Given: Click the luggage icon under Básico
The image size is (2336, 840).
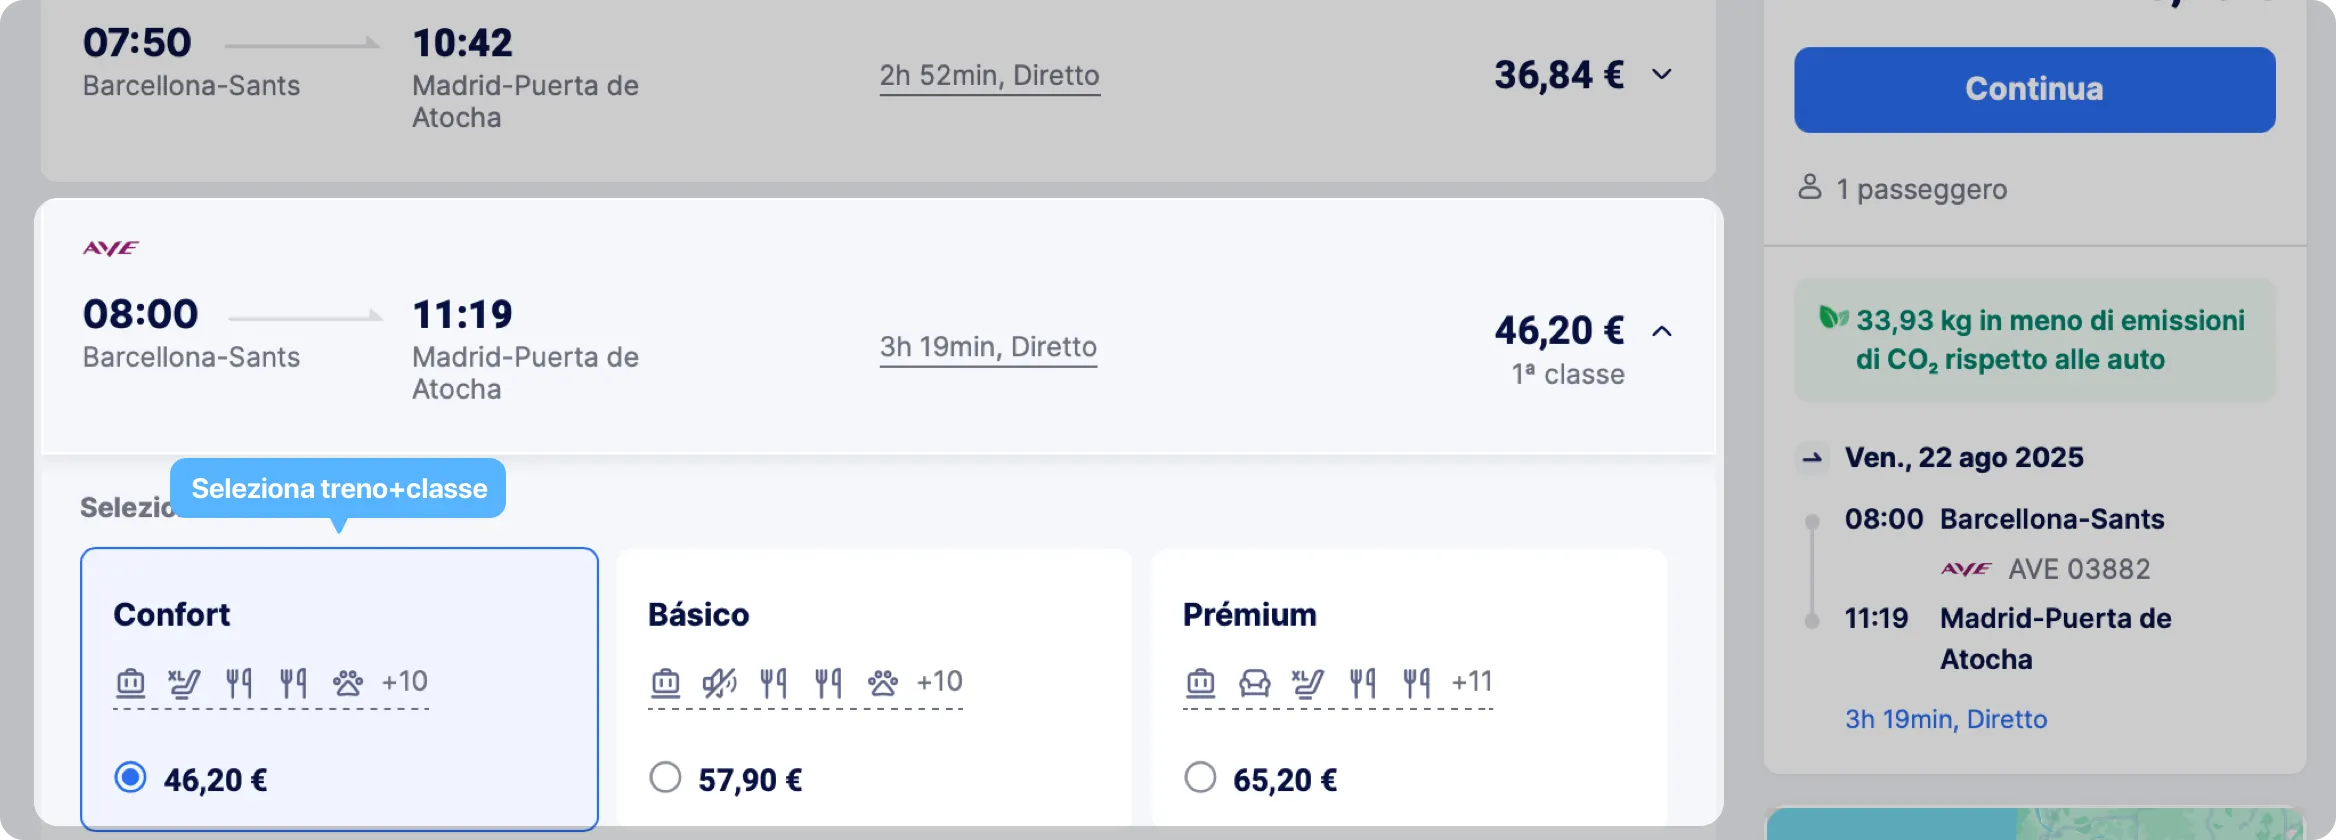Looking at the screenshot, I should 666,683.
